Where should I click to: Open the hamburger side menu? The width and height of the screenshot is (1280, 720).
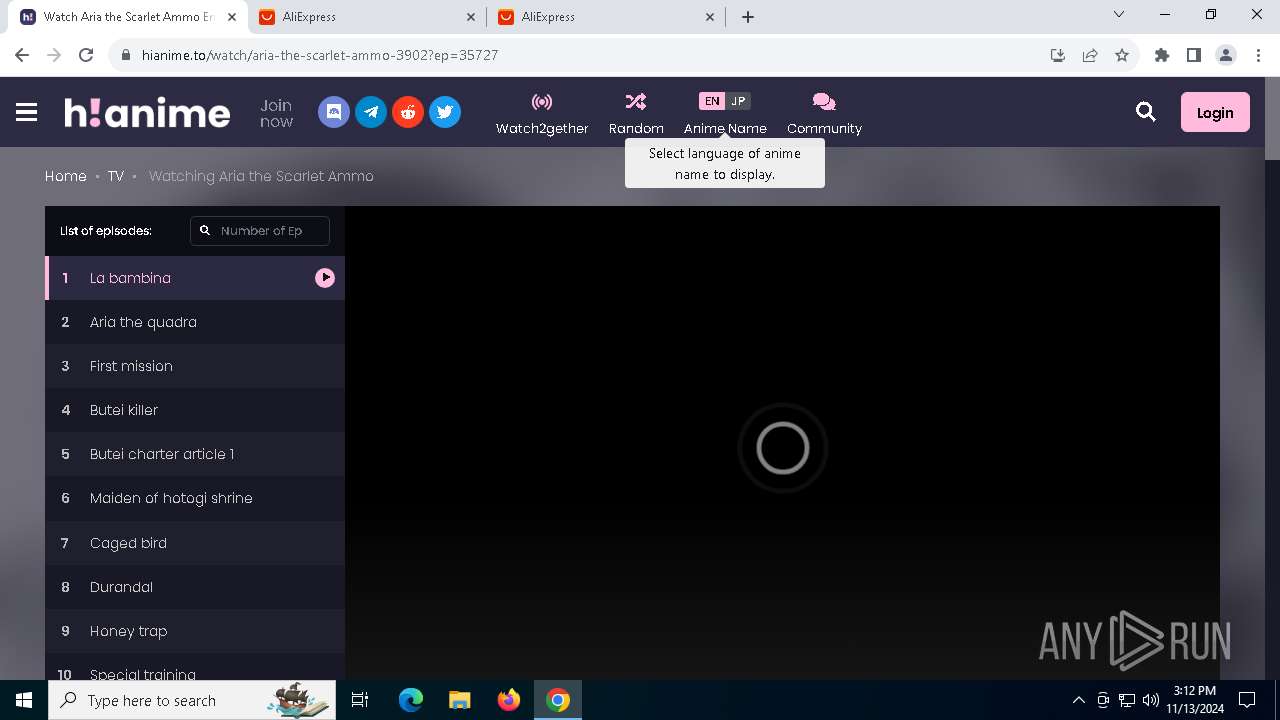pyautogui.click(x=27, y=112)
